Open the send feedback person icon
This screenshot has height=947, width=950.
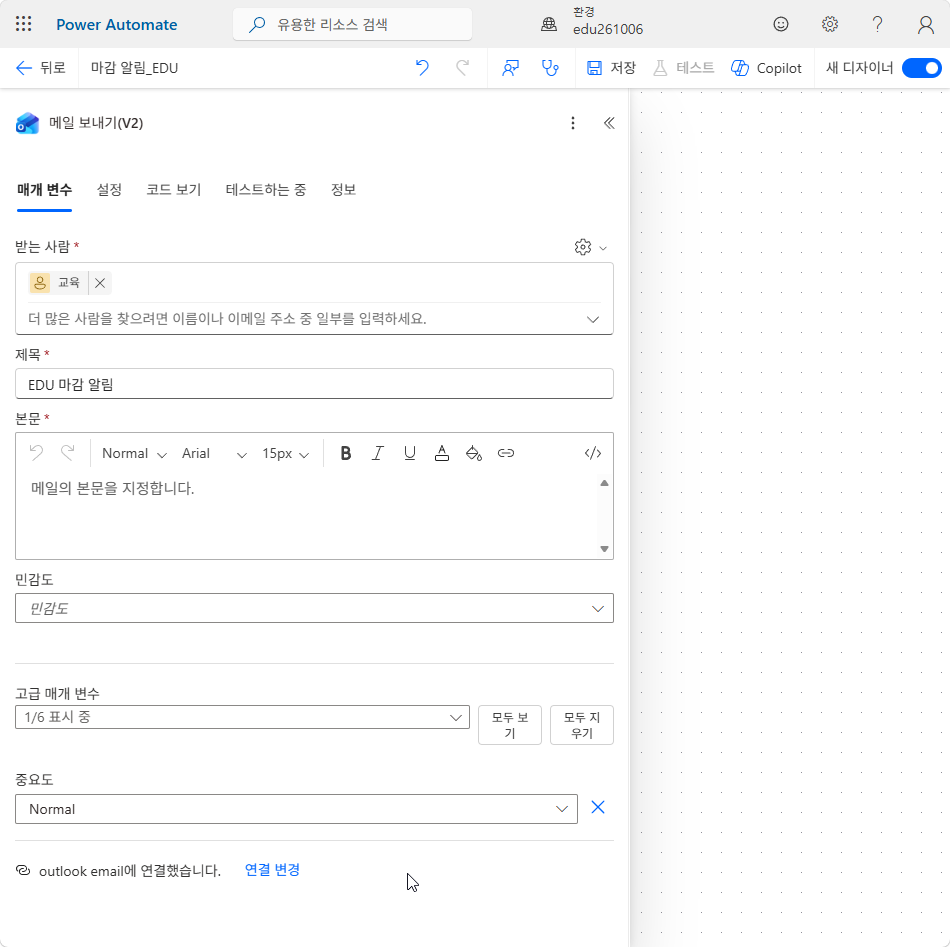point(511,68)
